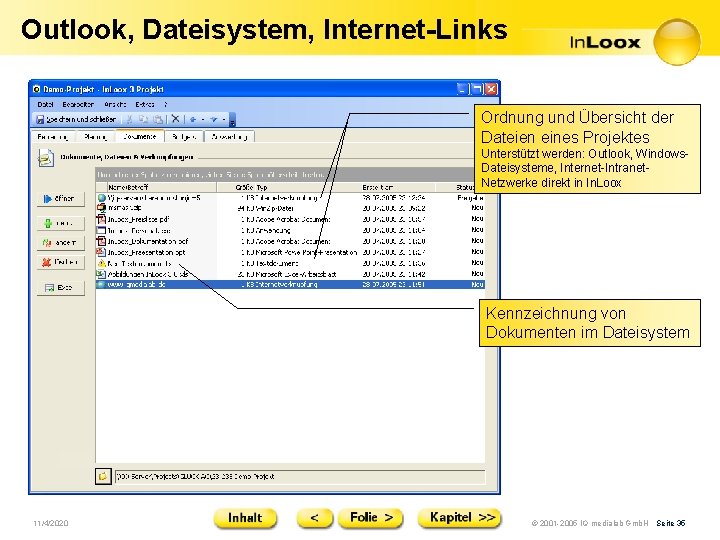Click the InLoox title bar application icon
The width and height of the screenshot is (720, 540).
[37, 89]
